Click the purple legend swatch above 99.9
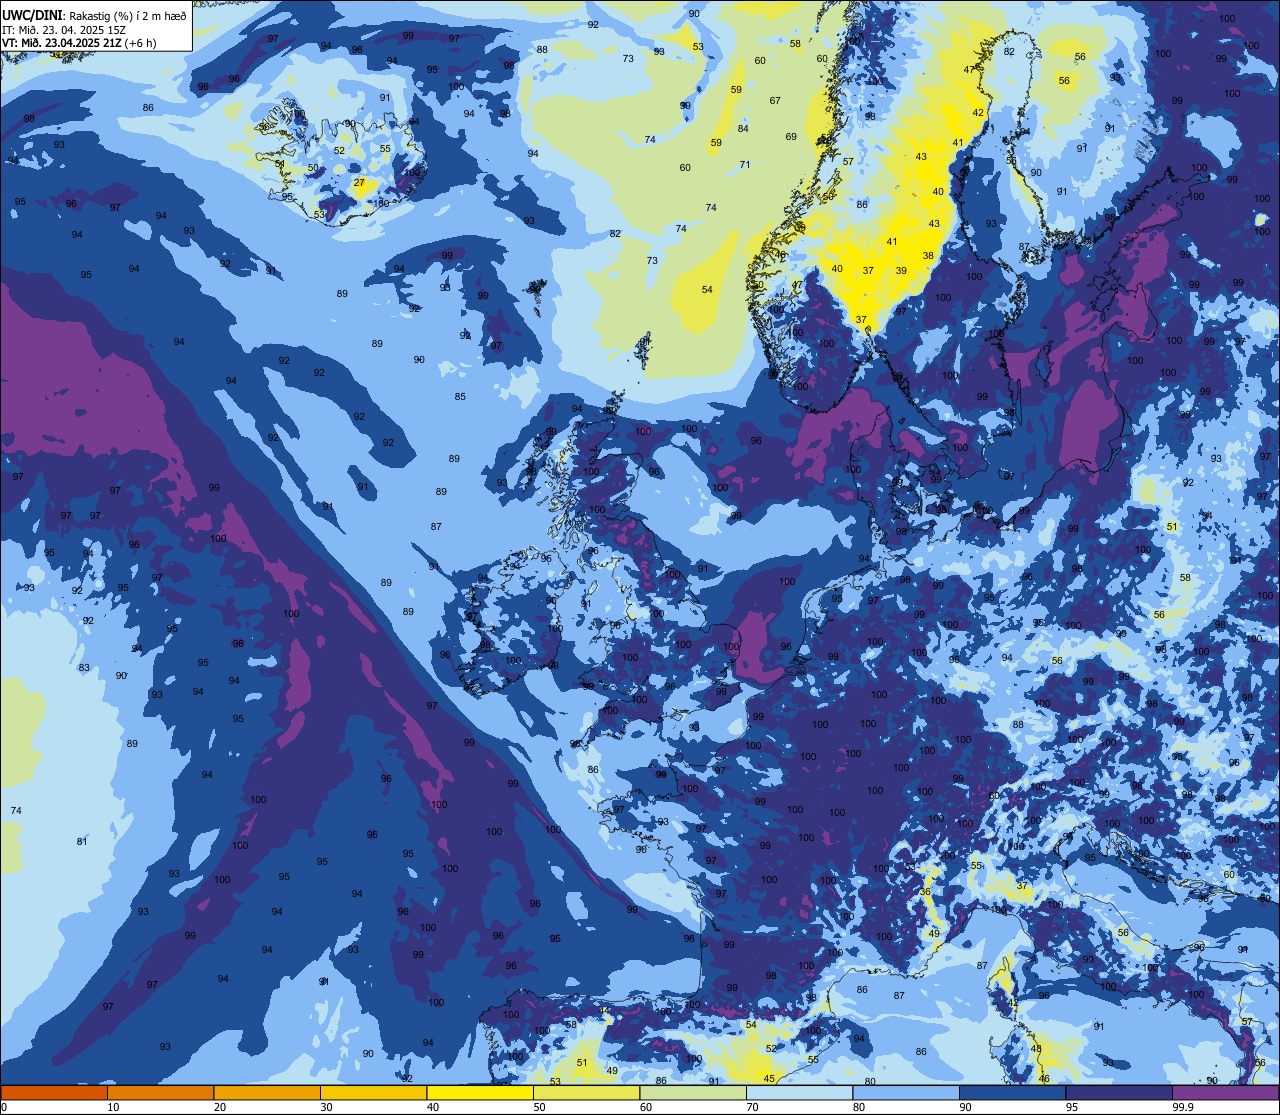 pos(1225,1093)
